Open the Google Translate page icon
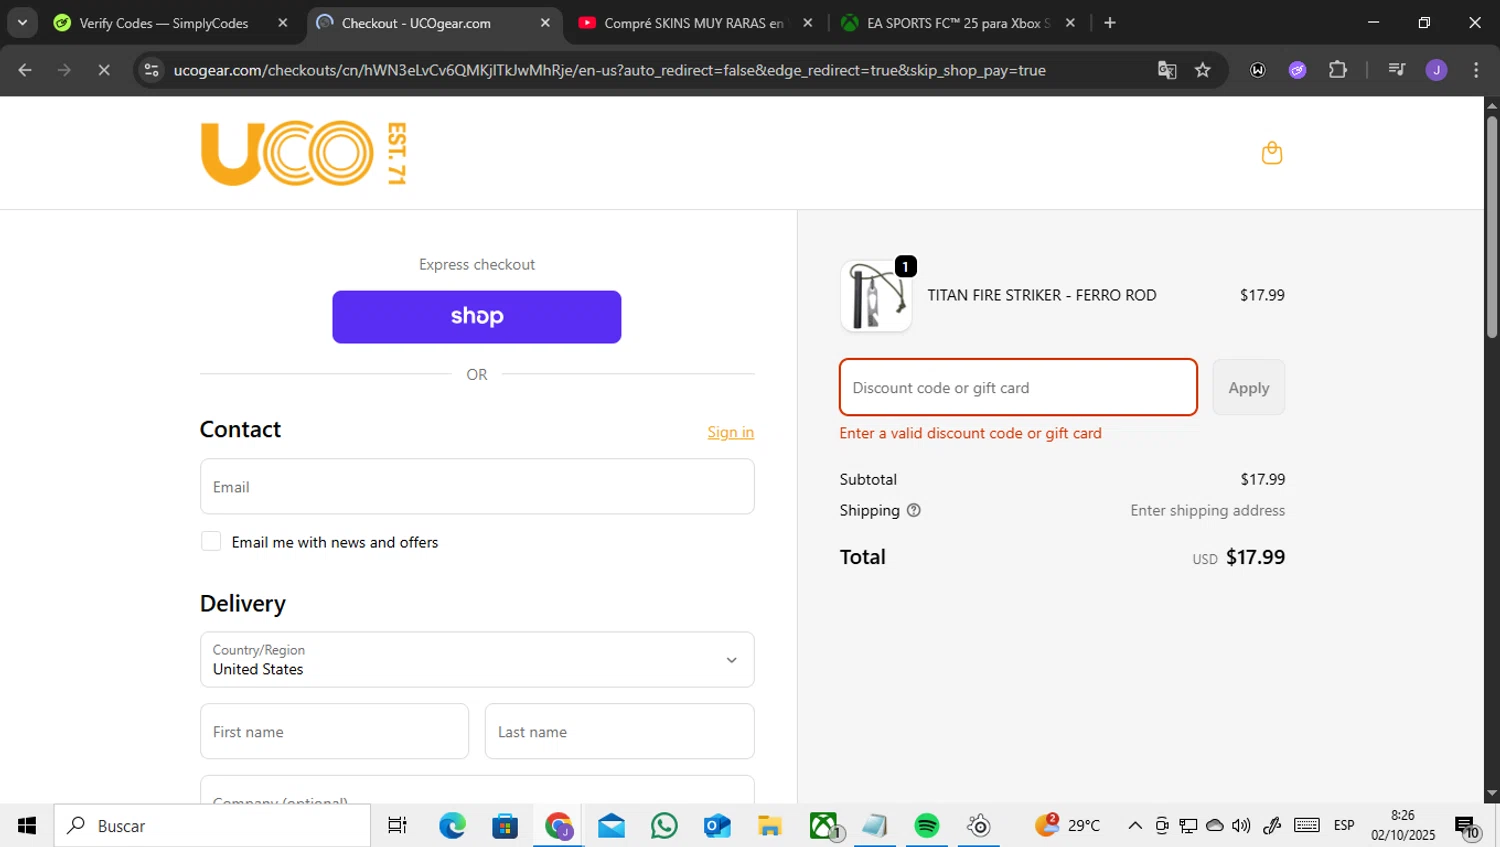The height and width of the screenshot is (847, 1500). click(x=1167, y=70)
